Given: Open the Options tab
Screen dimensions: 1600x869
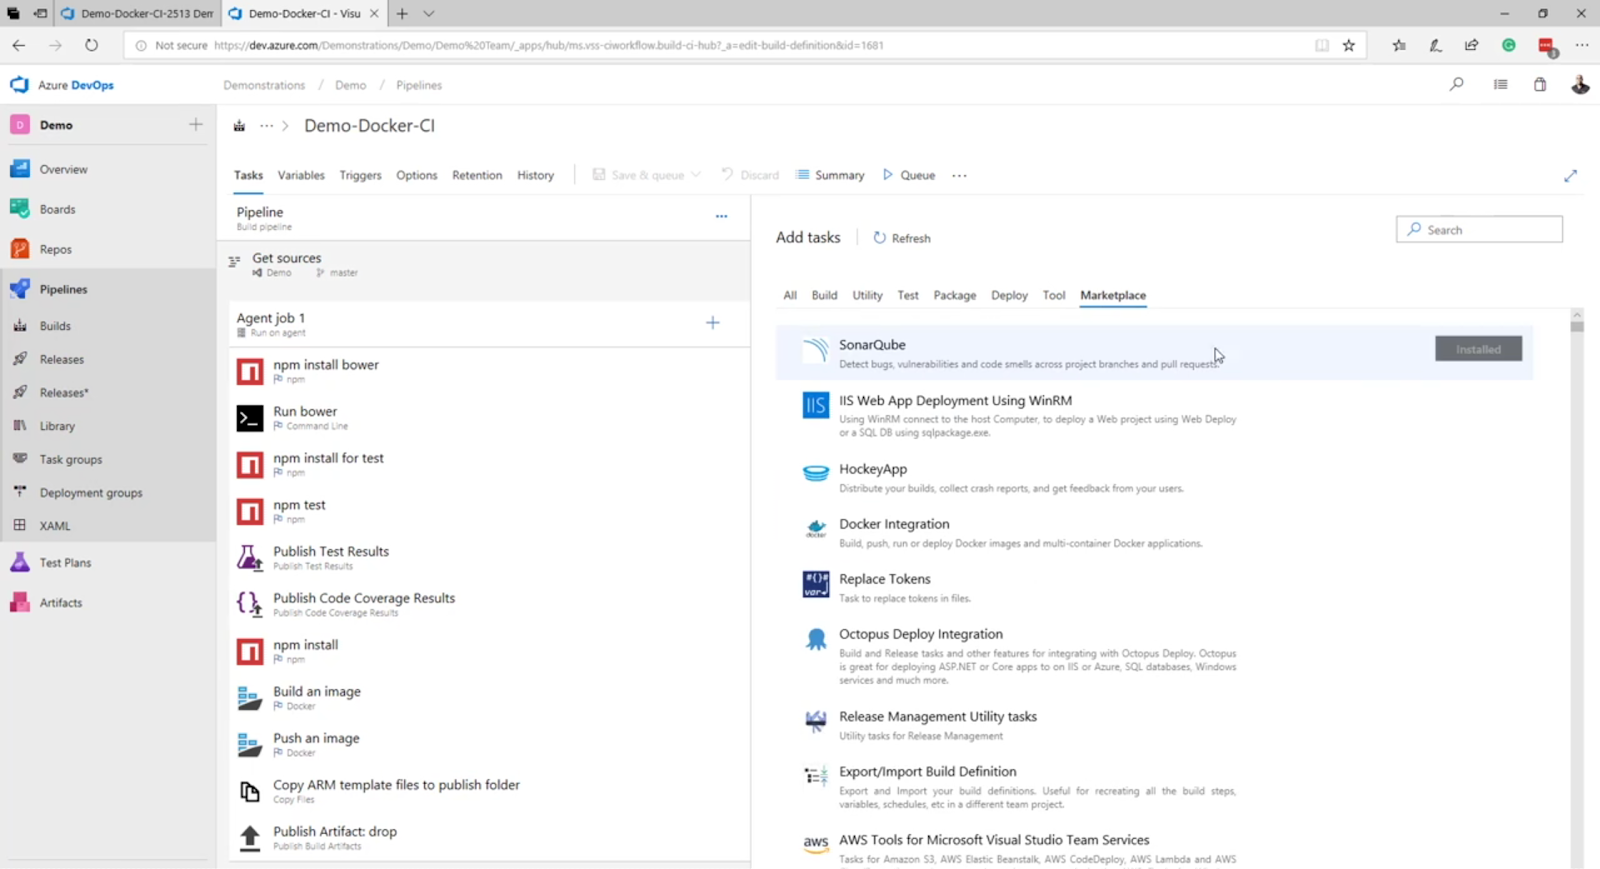Looking at the screenshot, I should click(417, 175).
